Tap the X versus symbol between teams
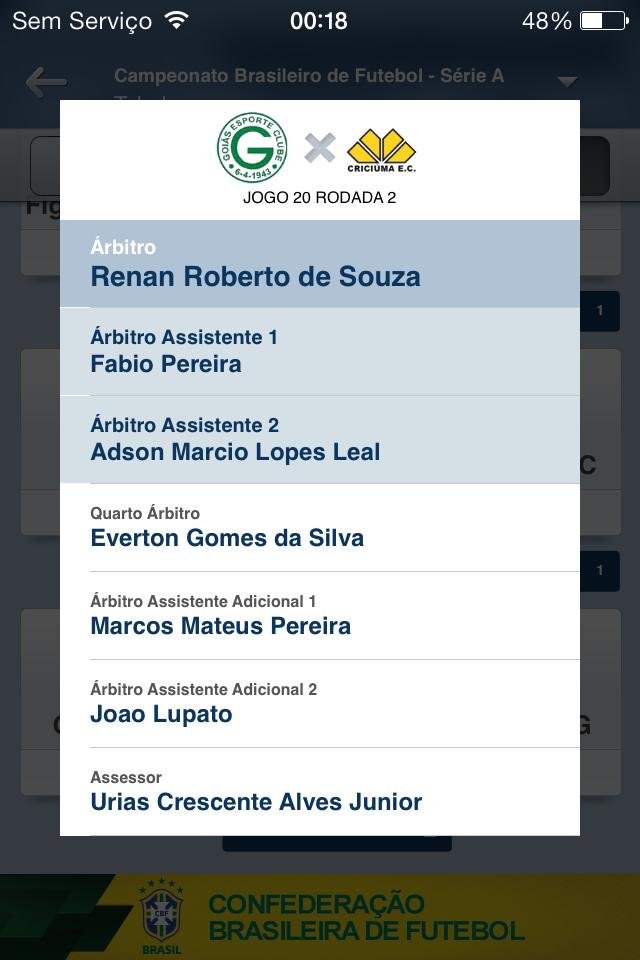Screen dimensions: 640x960 point(320,149)
